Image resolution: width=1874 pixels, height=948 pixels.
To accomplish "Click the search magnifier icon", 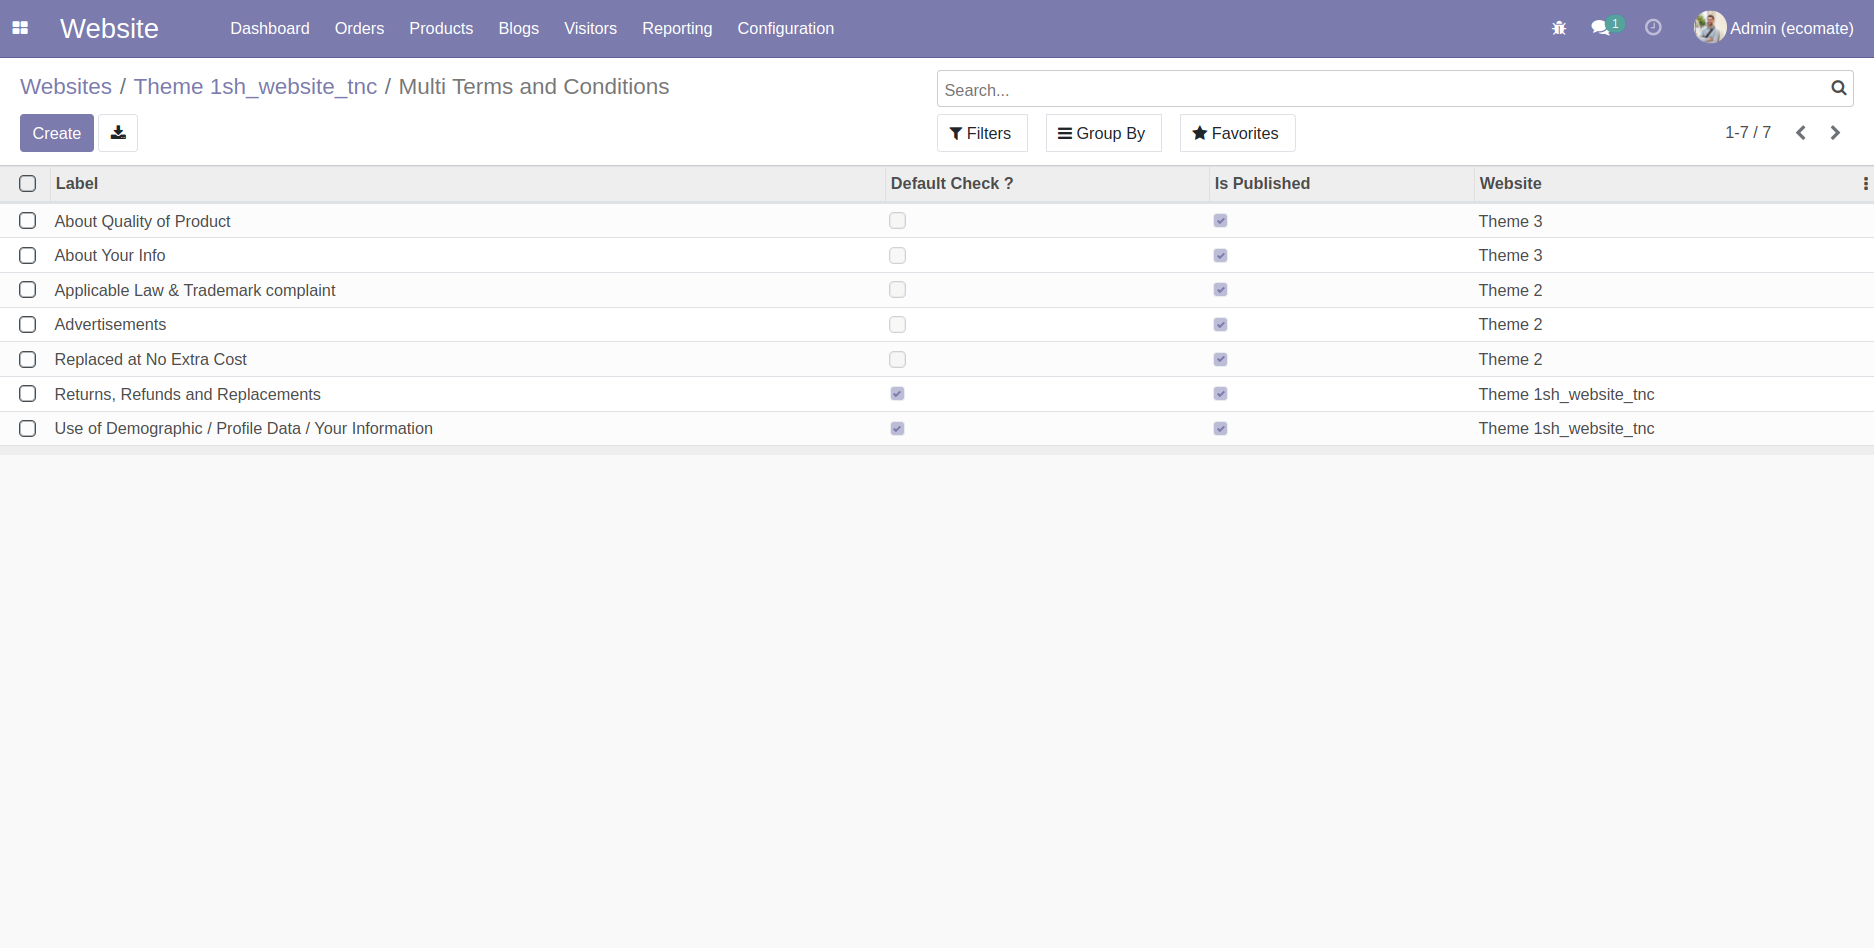I will pos(1838,88).
